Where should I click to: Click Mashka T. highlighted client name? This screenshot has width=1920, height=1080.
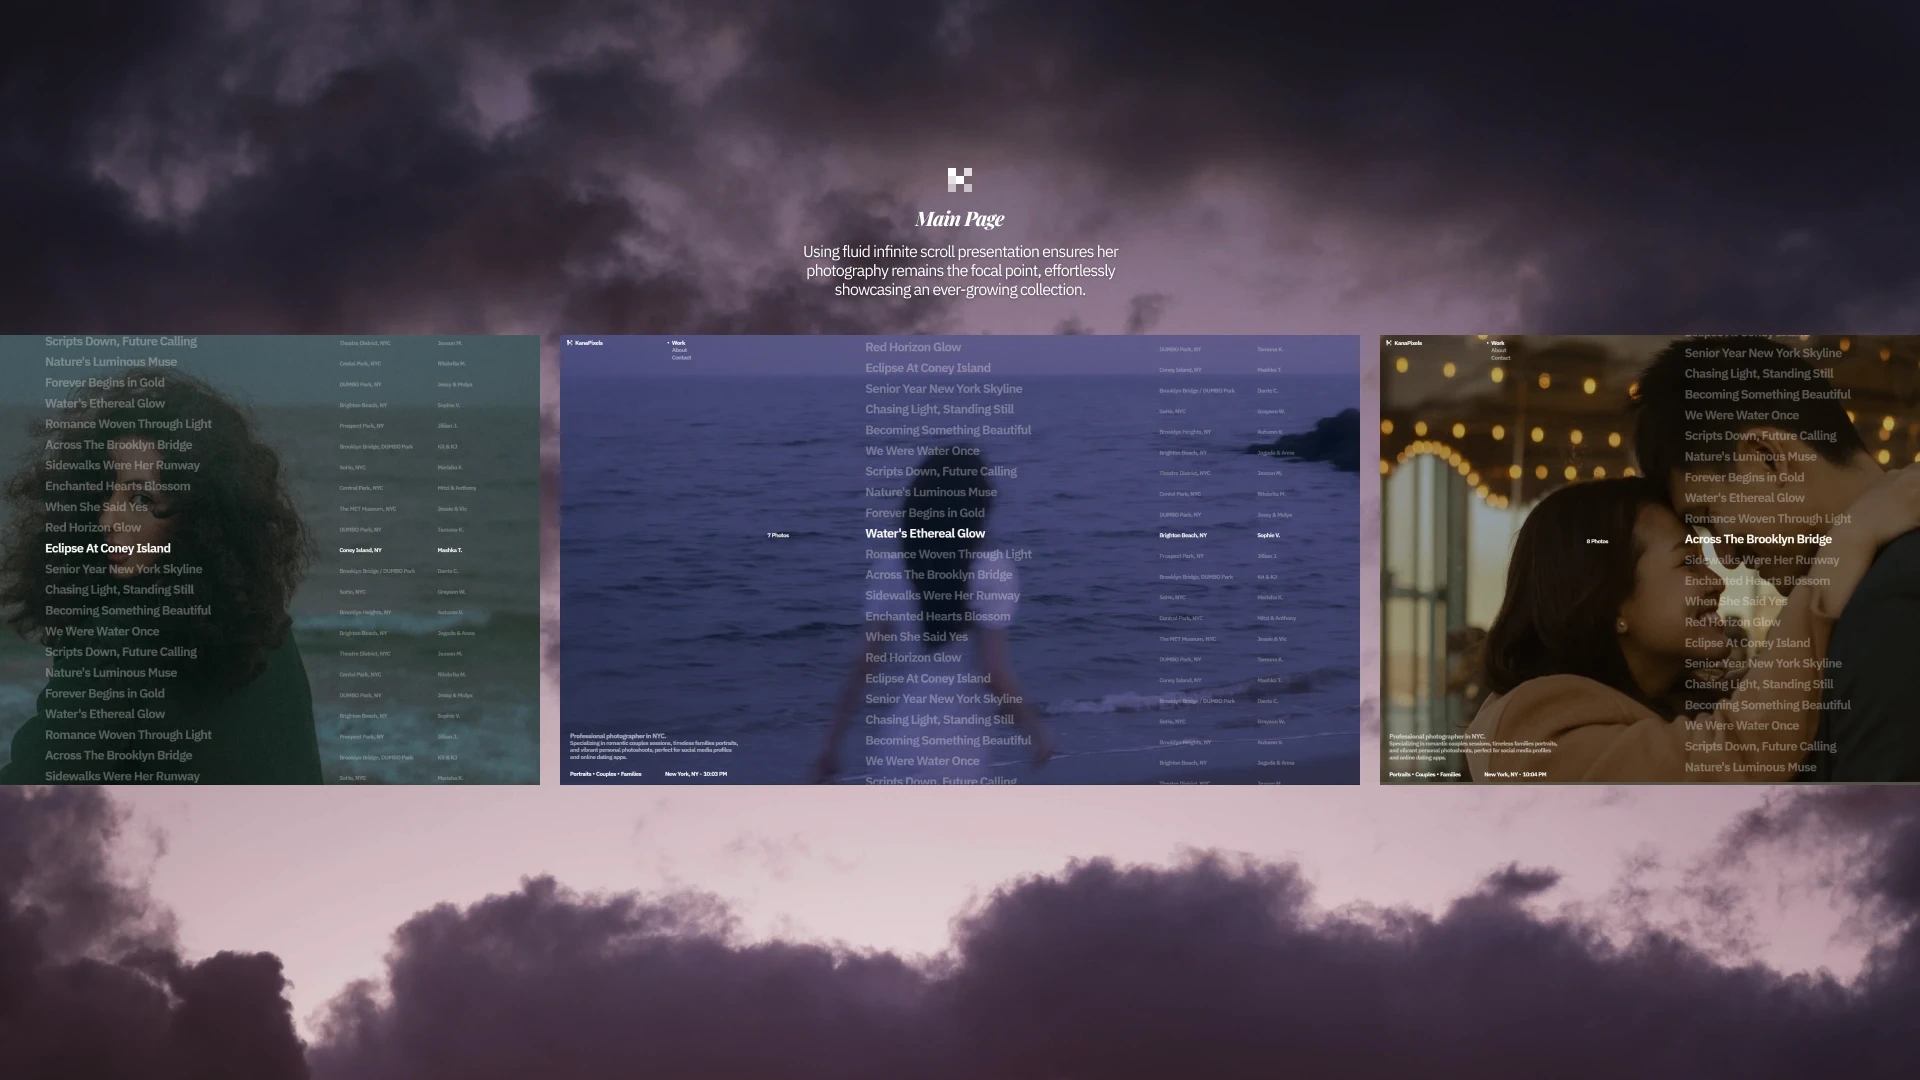449,550
